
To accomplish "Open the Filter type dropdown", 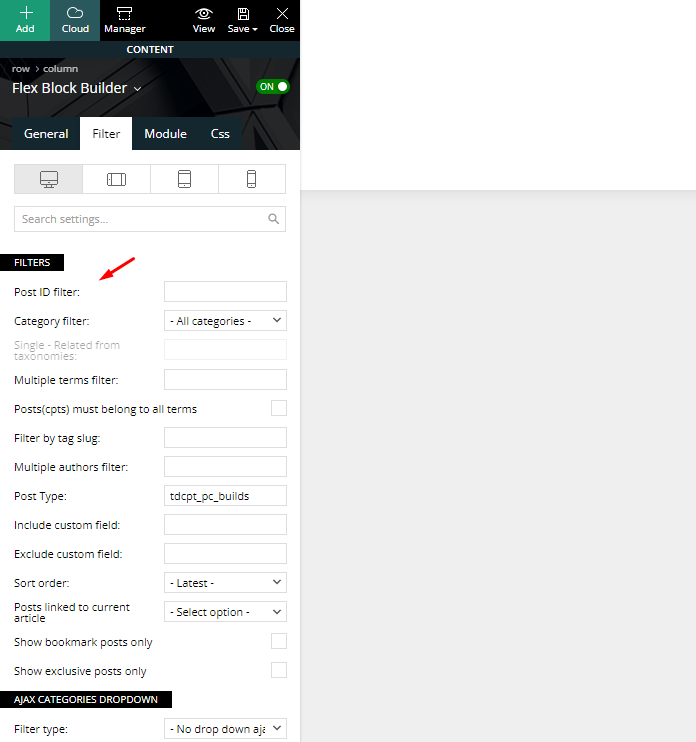I will click(225, 729).
